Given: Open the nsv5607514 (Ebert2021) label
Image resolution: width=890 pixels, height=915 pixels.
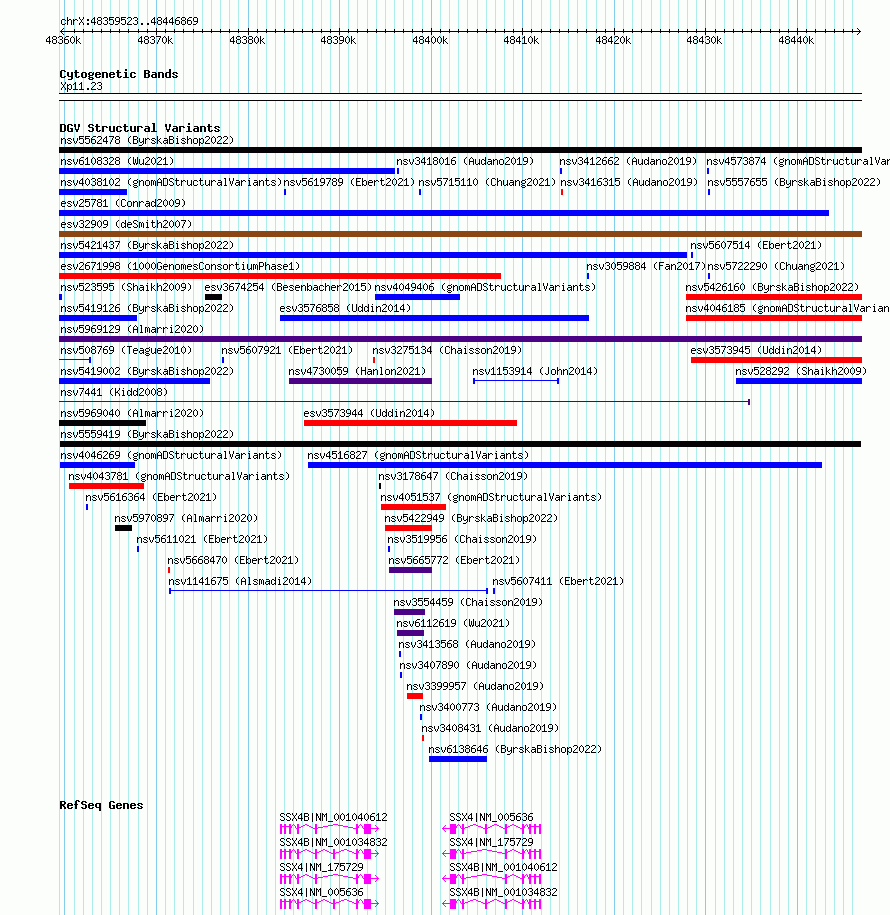Looking at the screenshot, I should [x=756, y=246].
